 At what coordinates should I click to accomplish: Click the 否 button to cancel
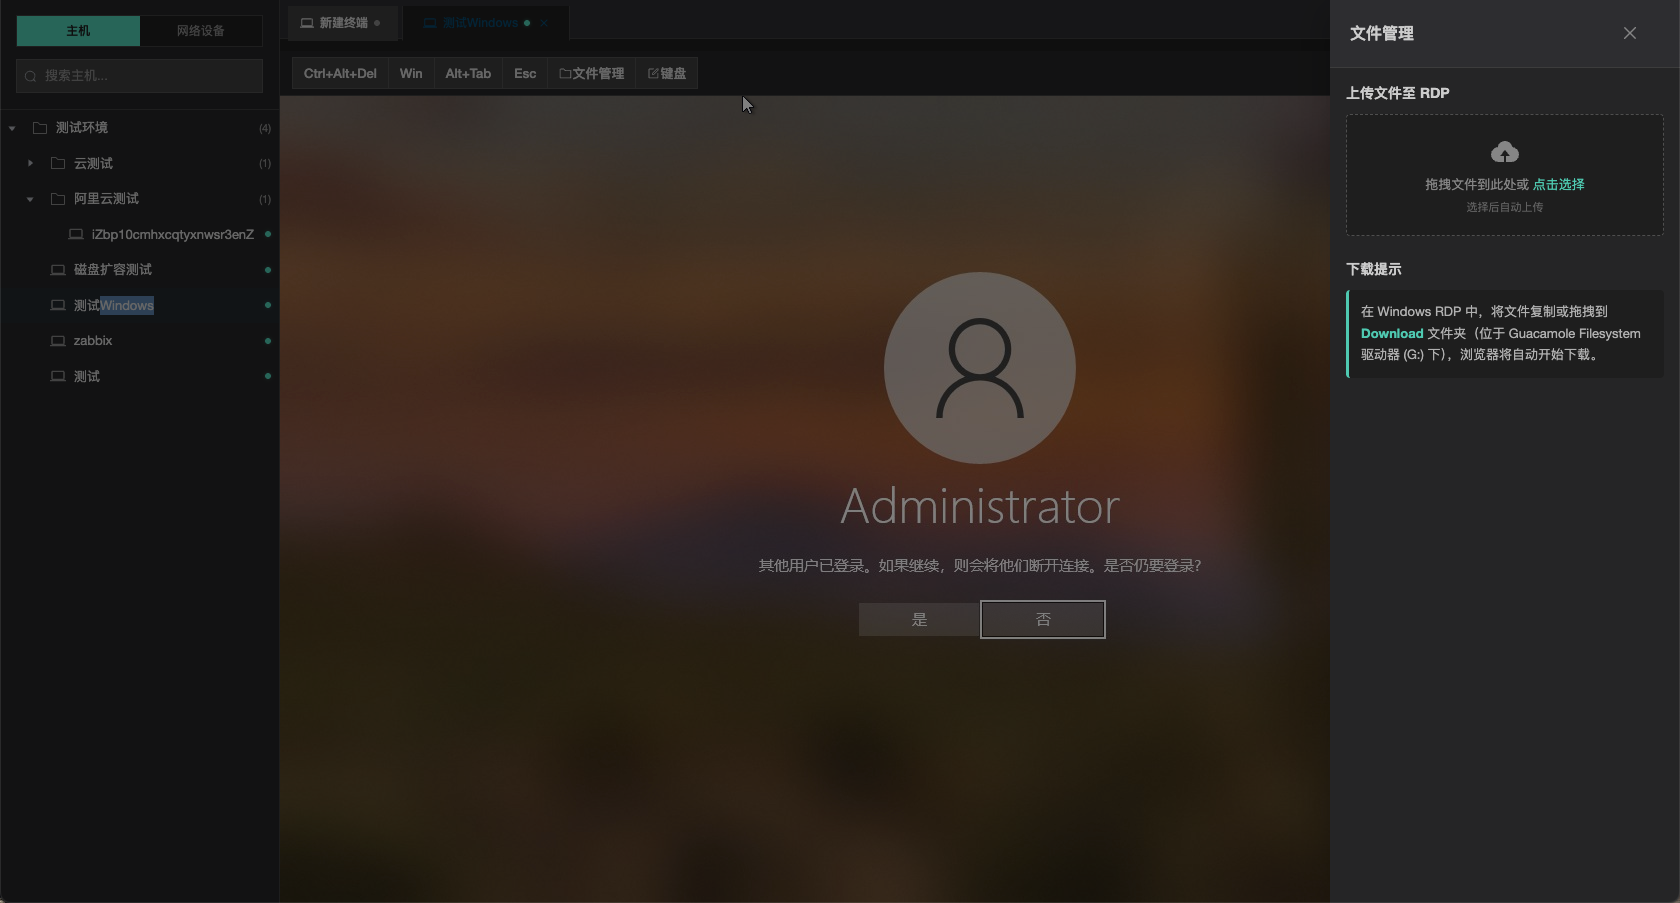[1043, 619]
